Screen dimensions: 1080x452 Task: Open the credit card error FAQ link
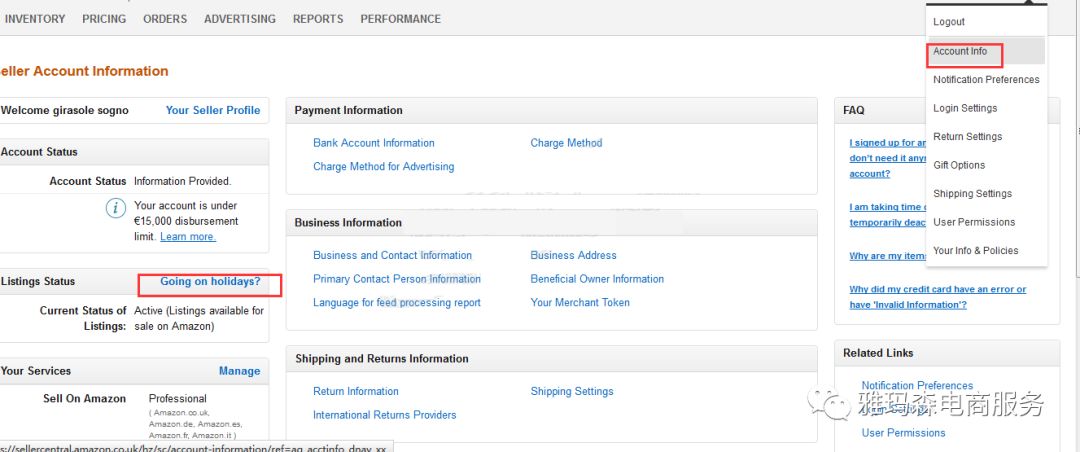tap(937, 297)
